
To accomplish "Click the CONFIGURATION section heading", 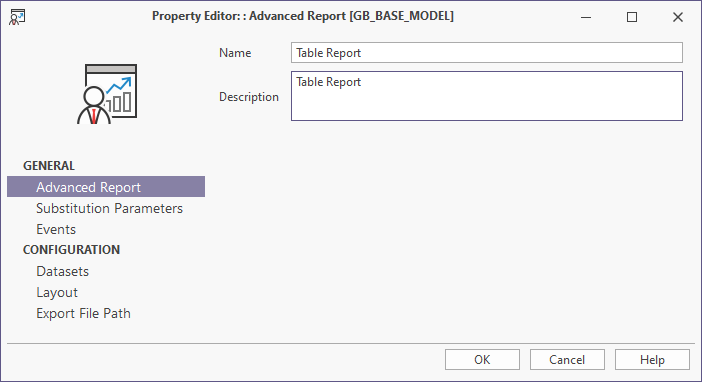I will tap(72, 249).
